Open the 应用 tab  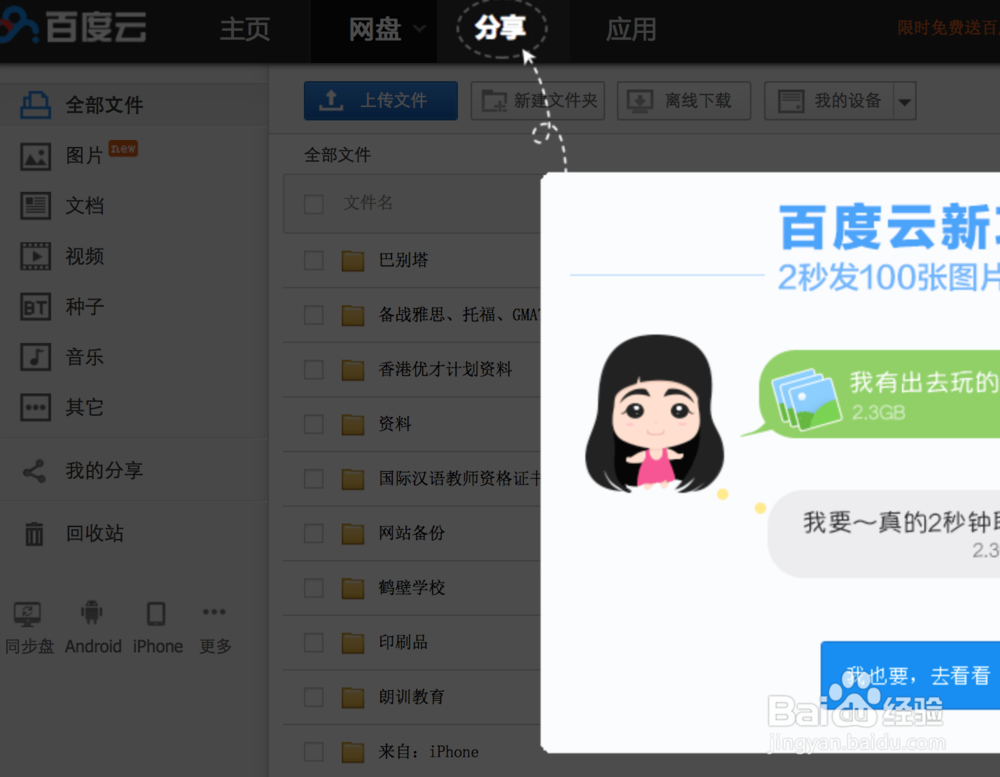click(631, 29)
